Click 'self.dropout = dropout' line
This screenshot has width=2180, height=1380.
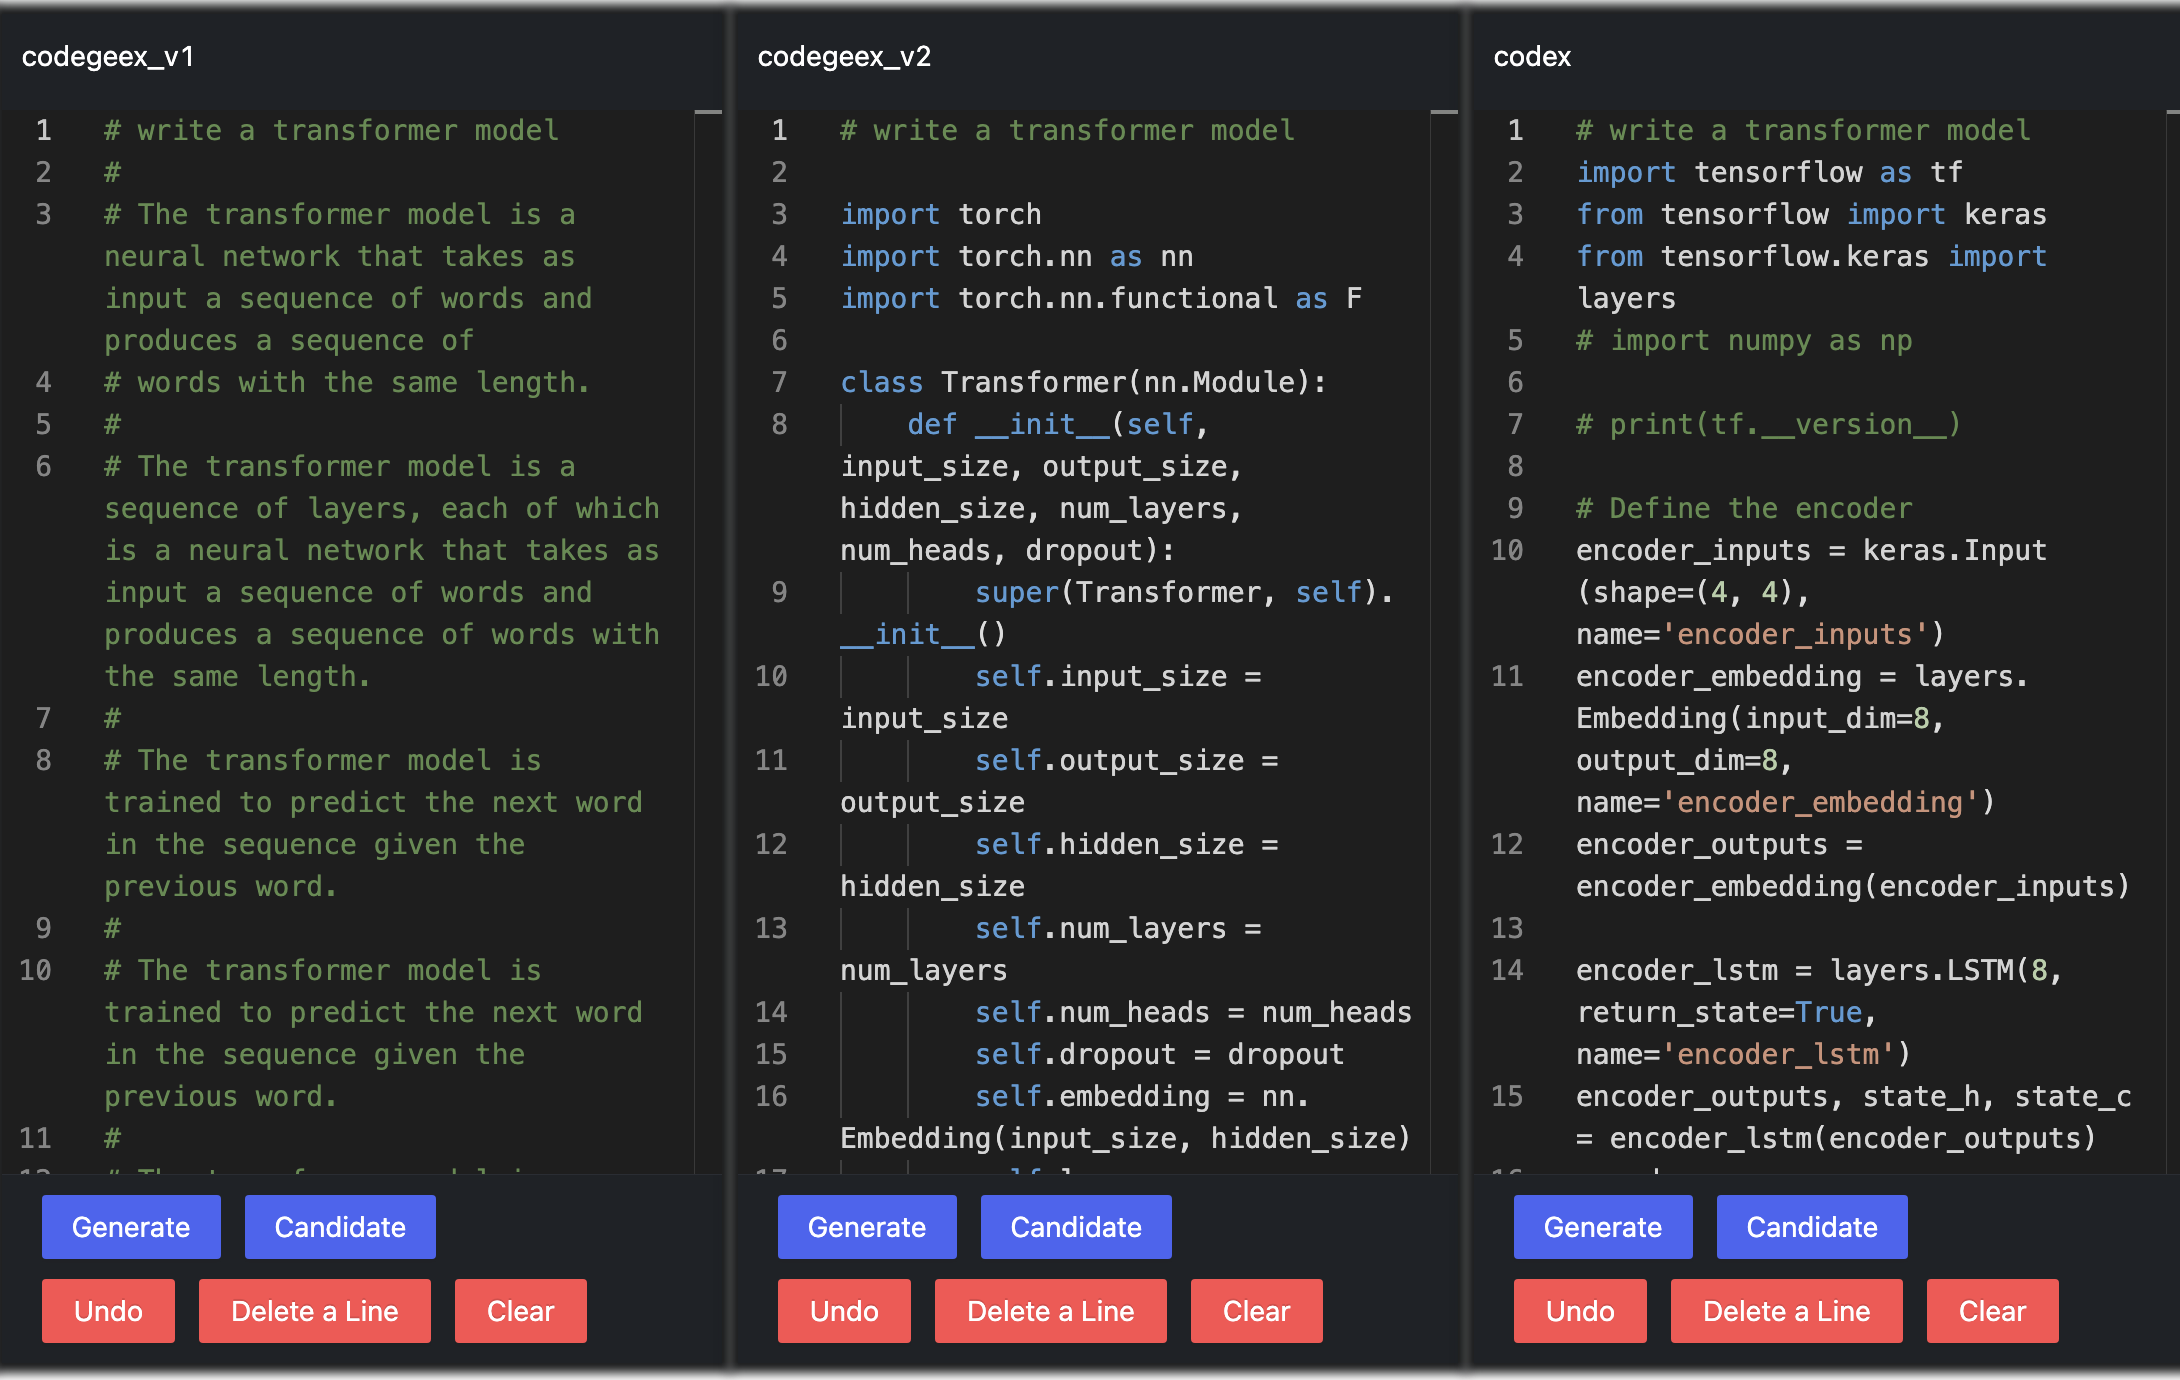(1160, 1054)
